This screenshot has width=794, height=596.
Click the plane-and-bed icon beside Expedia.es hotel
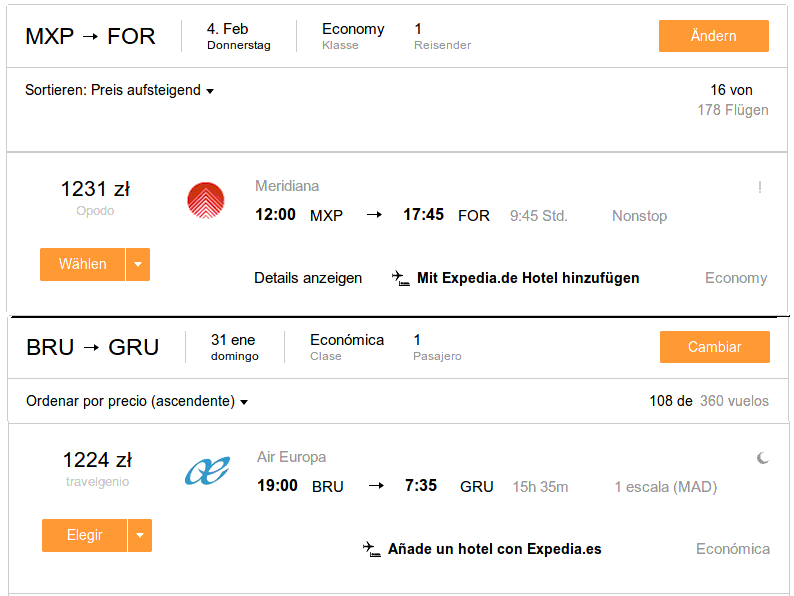click(x=372, y=549)
